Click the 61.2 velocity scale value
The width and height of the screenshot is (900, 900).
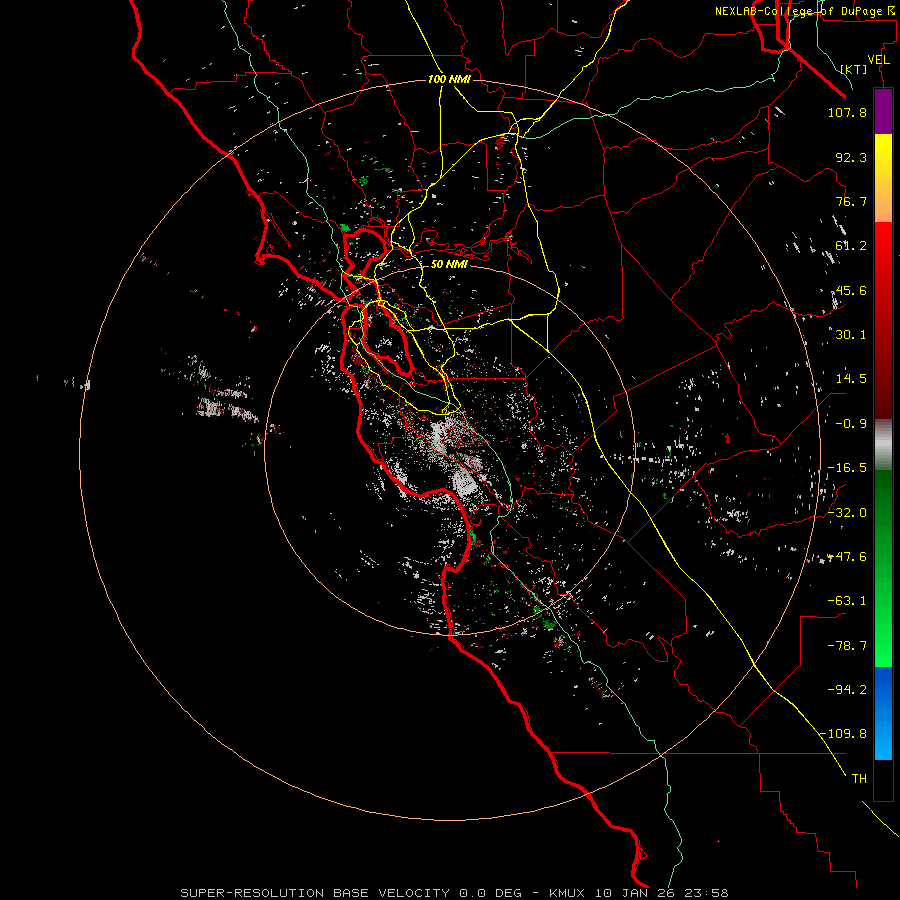click(851, 246)
